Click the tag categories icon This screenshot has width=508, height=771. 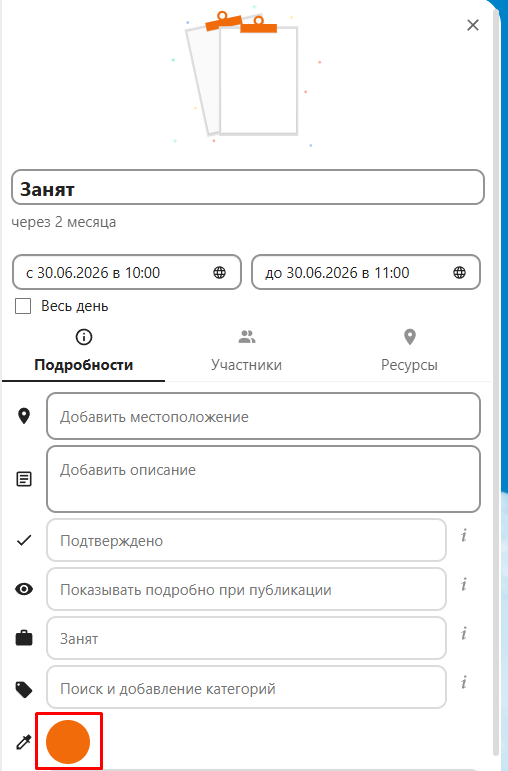pos(24,689)
